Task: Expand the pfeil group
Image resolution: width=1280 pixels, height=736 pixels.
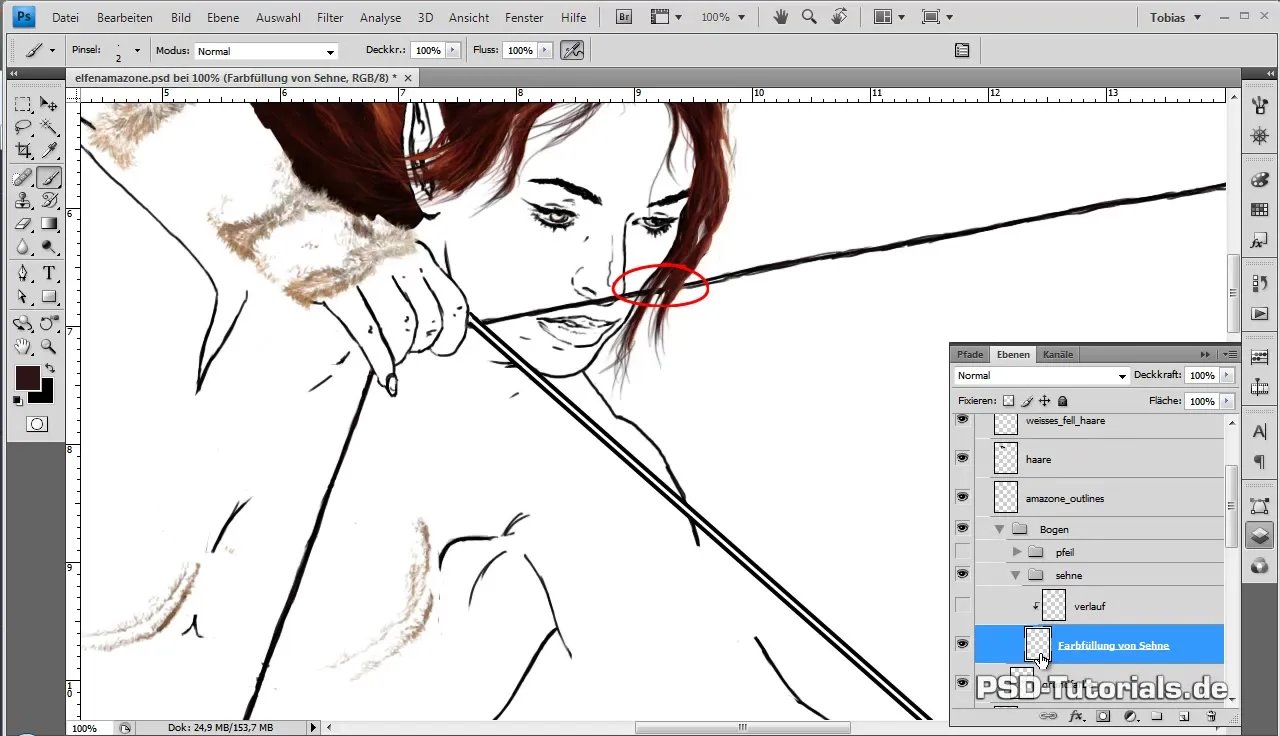Action: pyautogui.click(x=1017, y=552)
